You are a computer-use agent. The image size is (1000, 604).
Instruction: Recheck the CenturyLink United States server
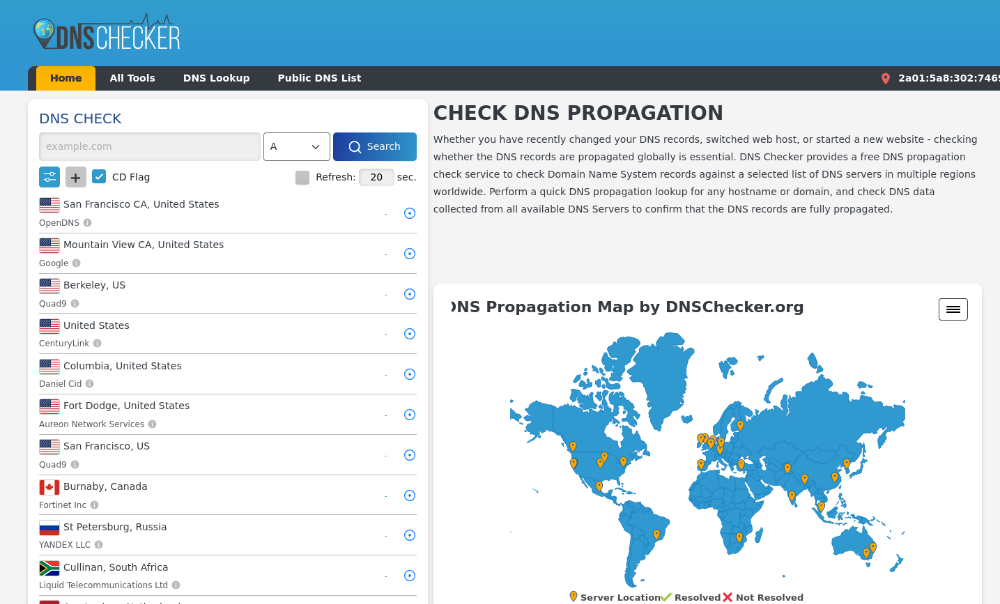[410, 334]
